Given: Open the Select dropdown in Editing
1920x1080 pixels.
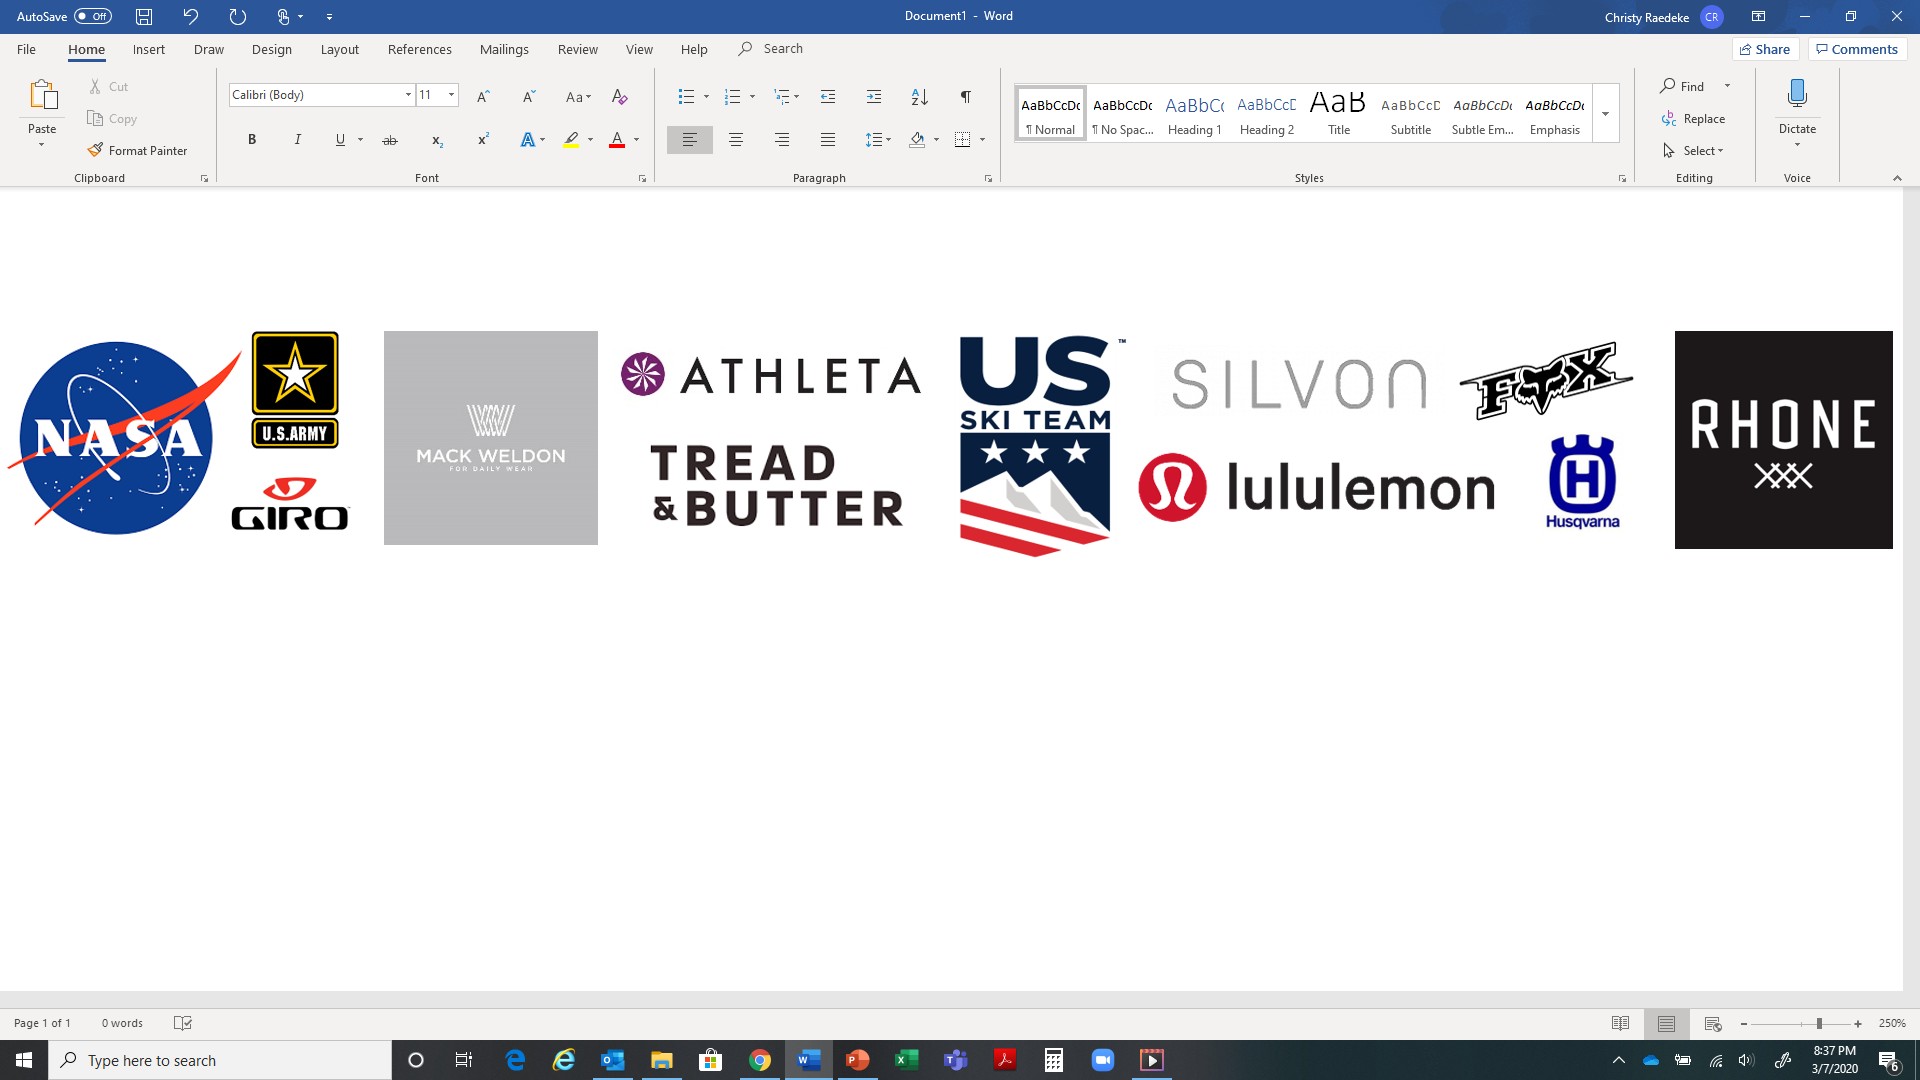Looking at the screenshot, I should [1694, 151].
